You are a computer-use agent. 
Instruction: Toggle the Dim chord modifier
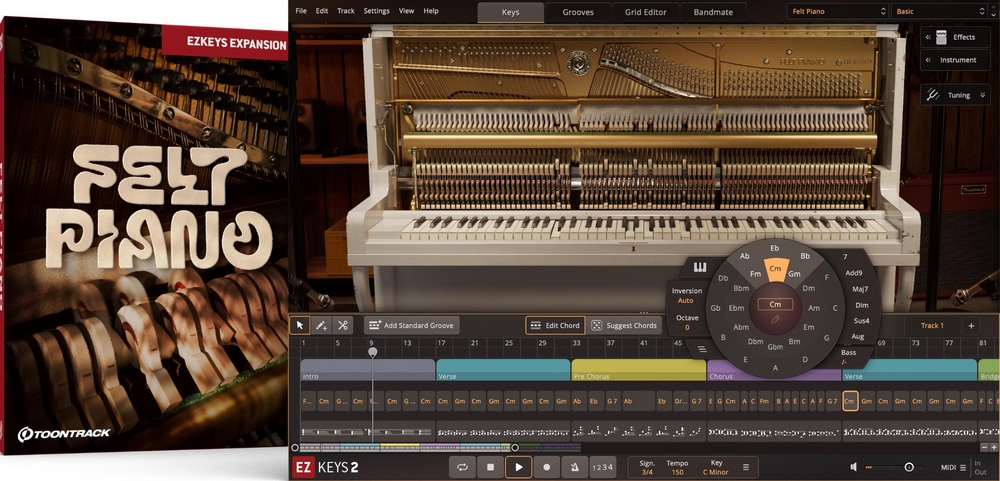[862, 305]
